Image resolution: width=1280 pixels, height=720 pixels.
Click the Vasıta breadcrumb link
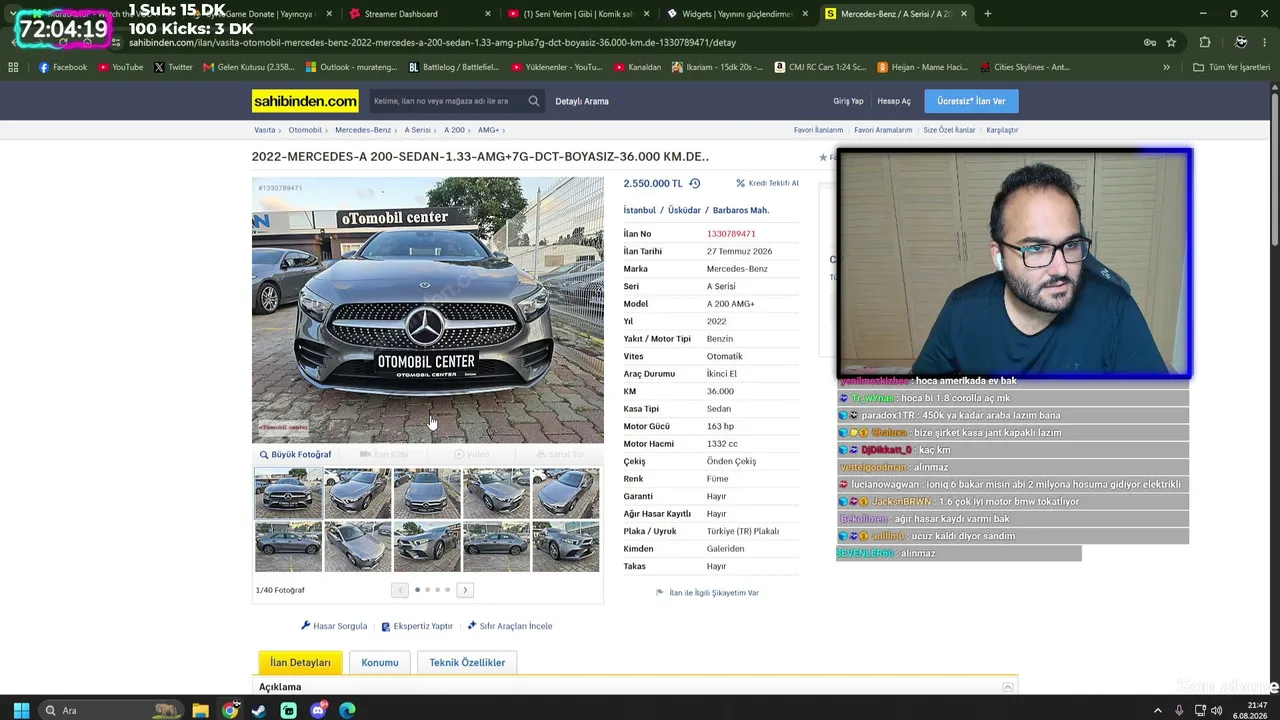(264, 130)
